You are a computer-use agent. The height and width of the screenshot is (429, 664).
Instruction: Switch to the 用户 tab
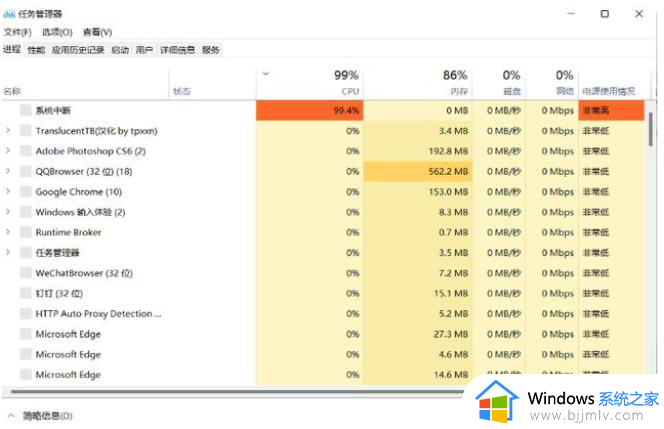[x=144, y=50]
